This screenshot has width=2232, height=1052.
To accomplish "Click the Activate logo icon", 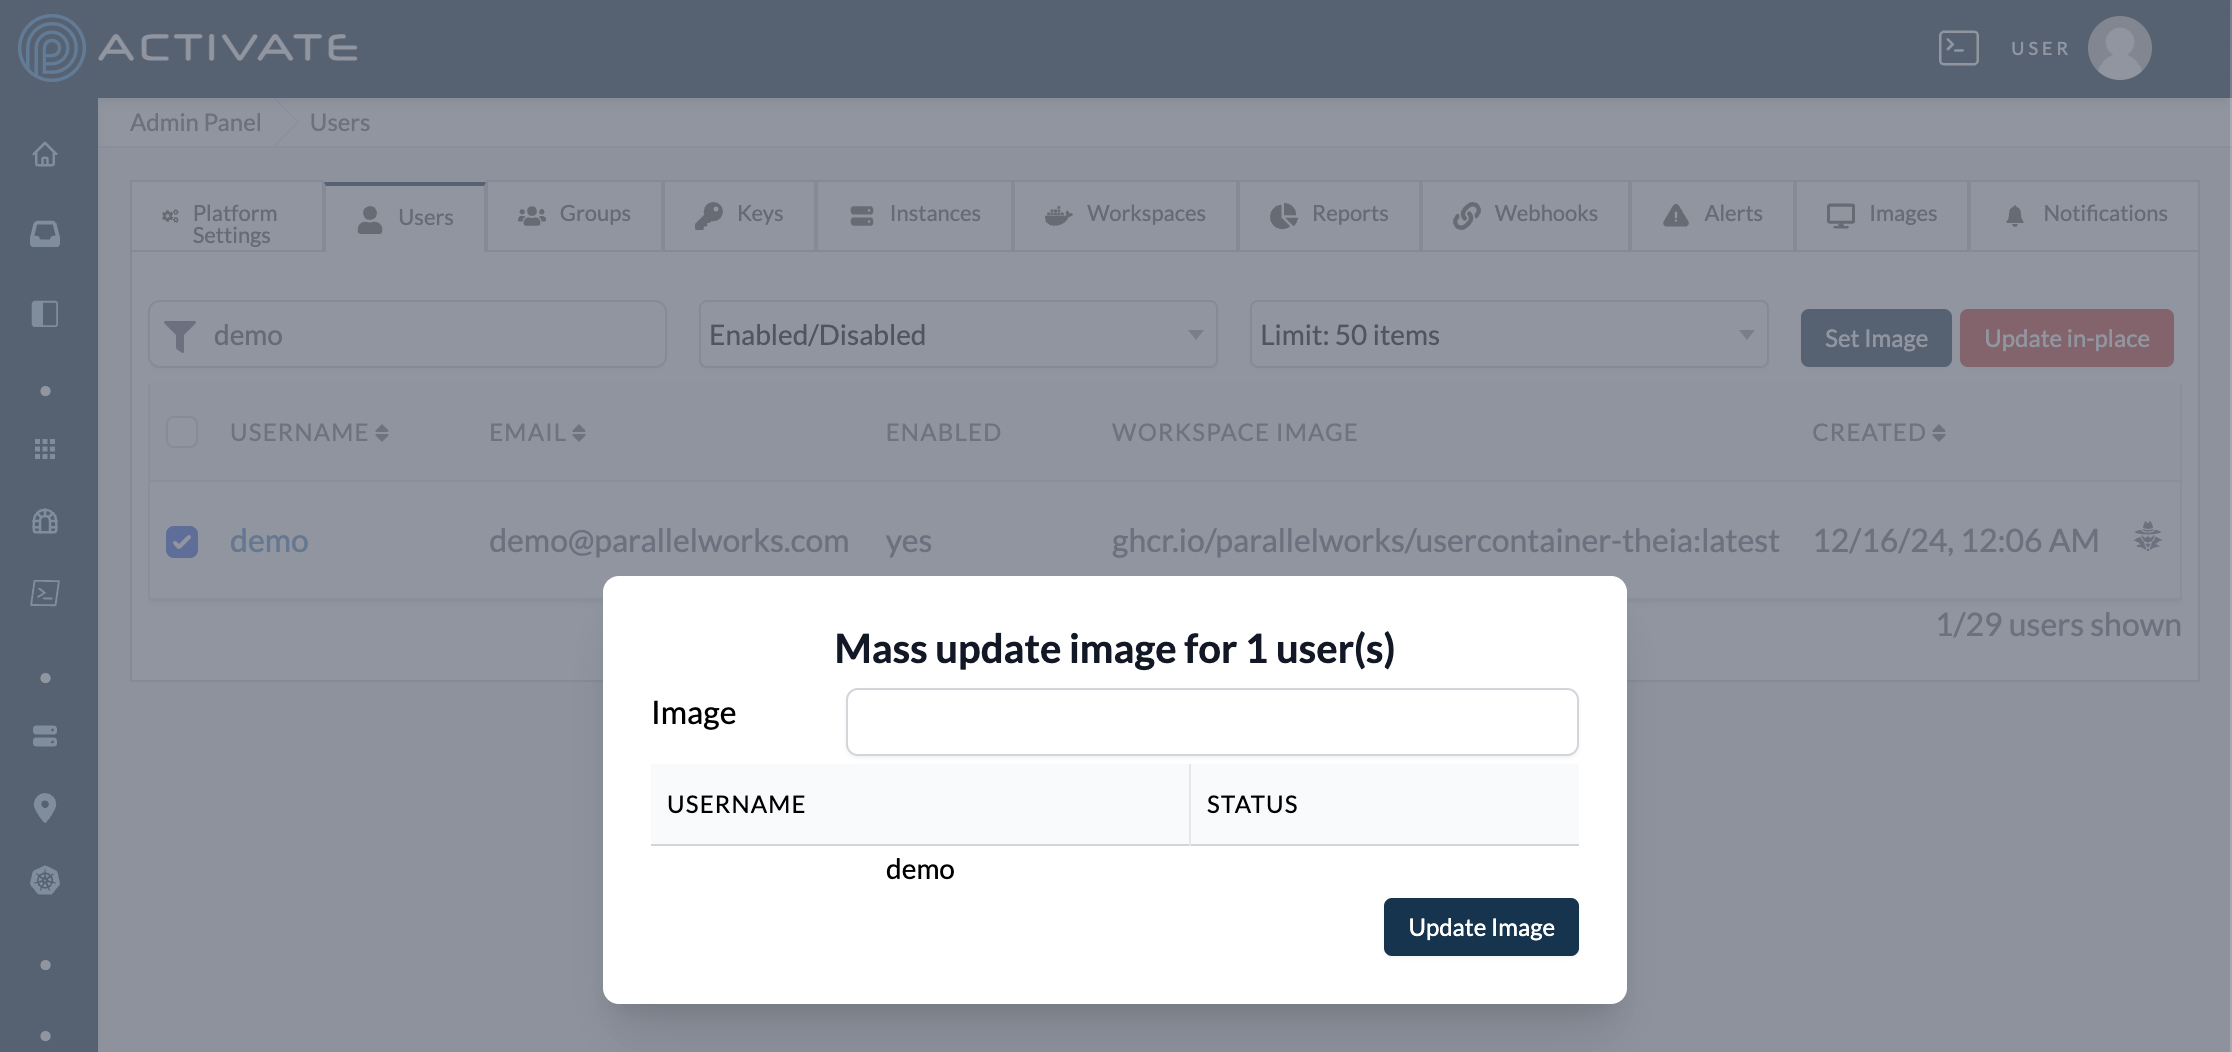I will point(51,48).
